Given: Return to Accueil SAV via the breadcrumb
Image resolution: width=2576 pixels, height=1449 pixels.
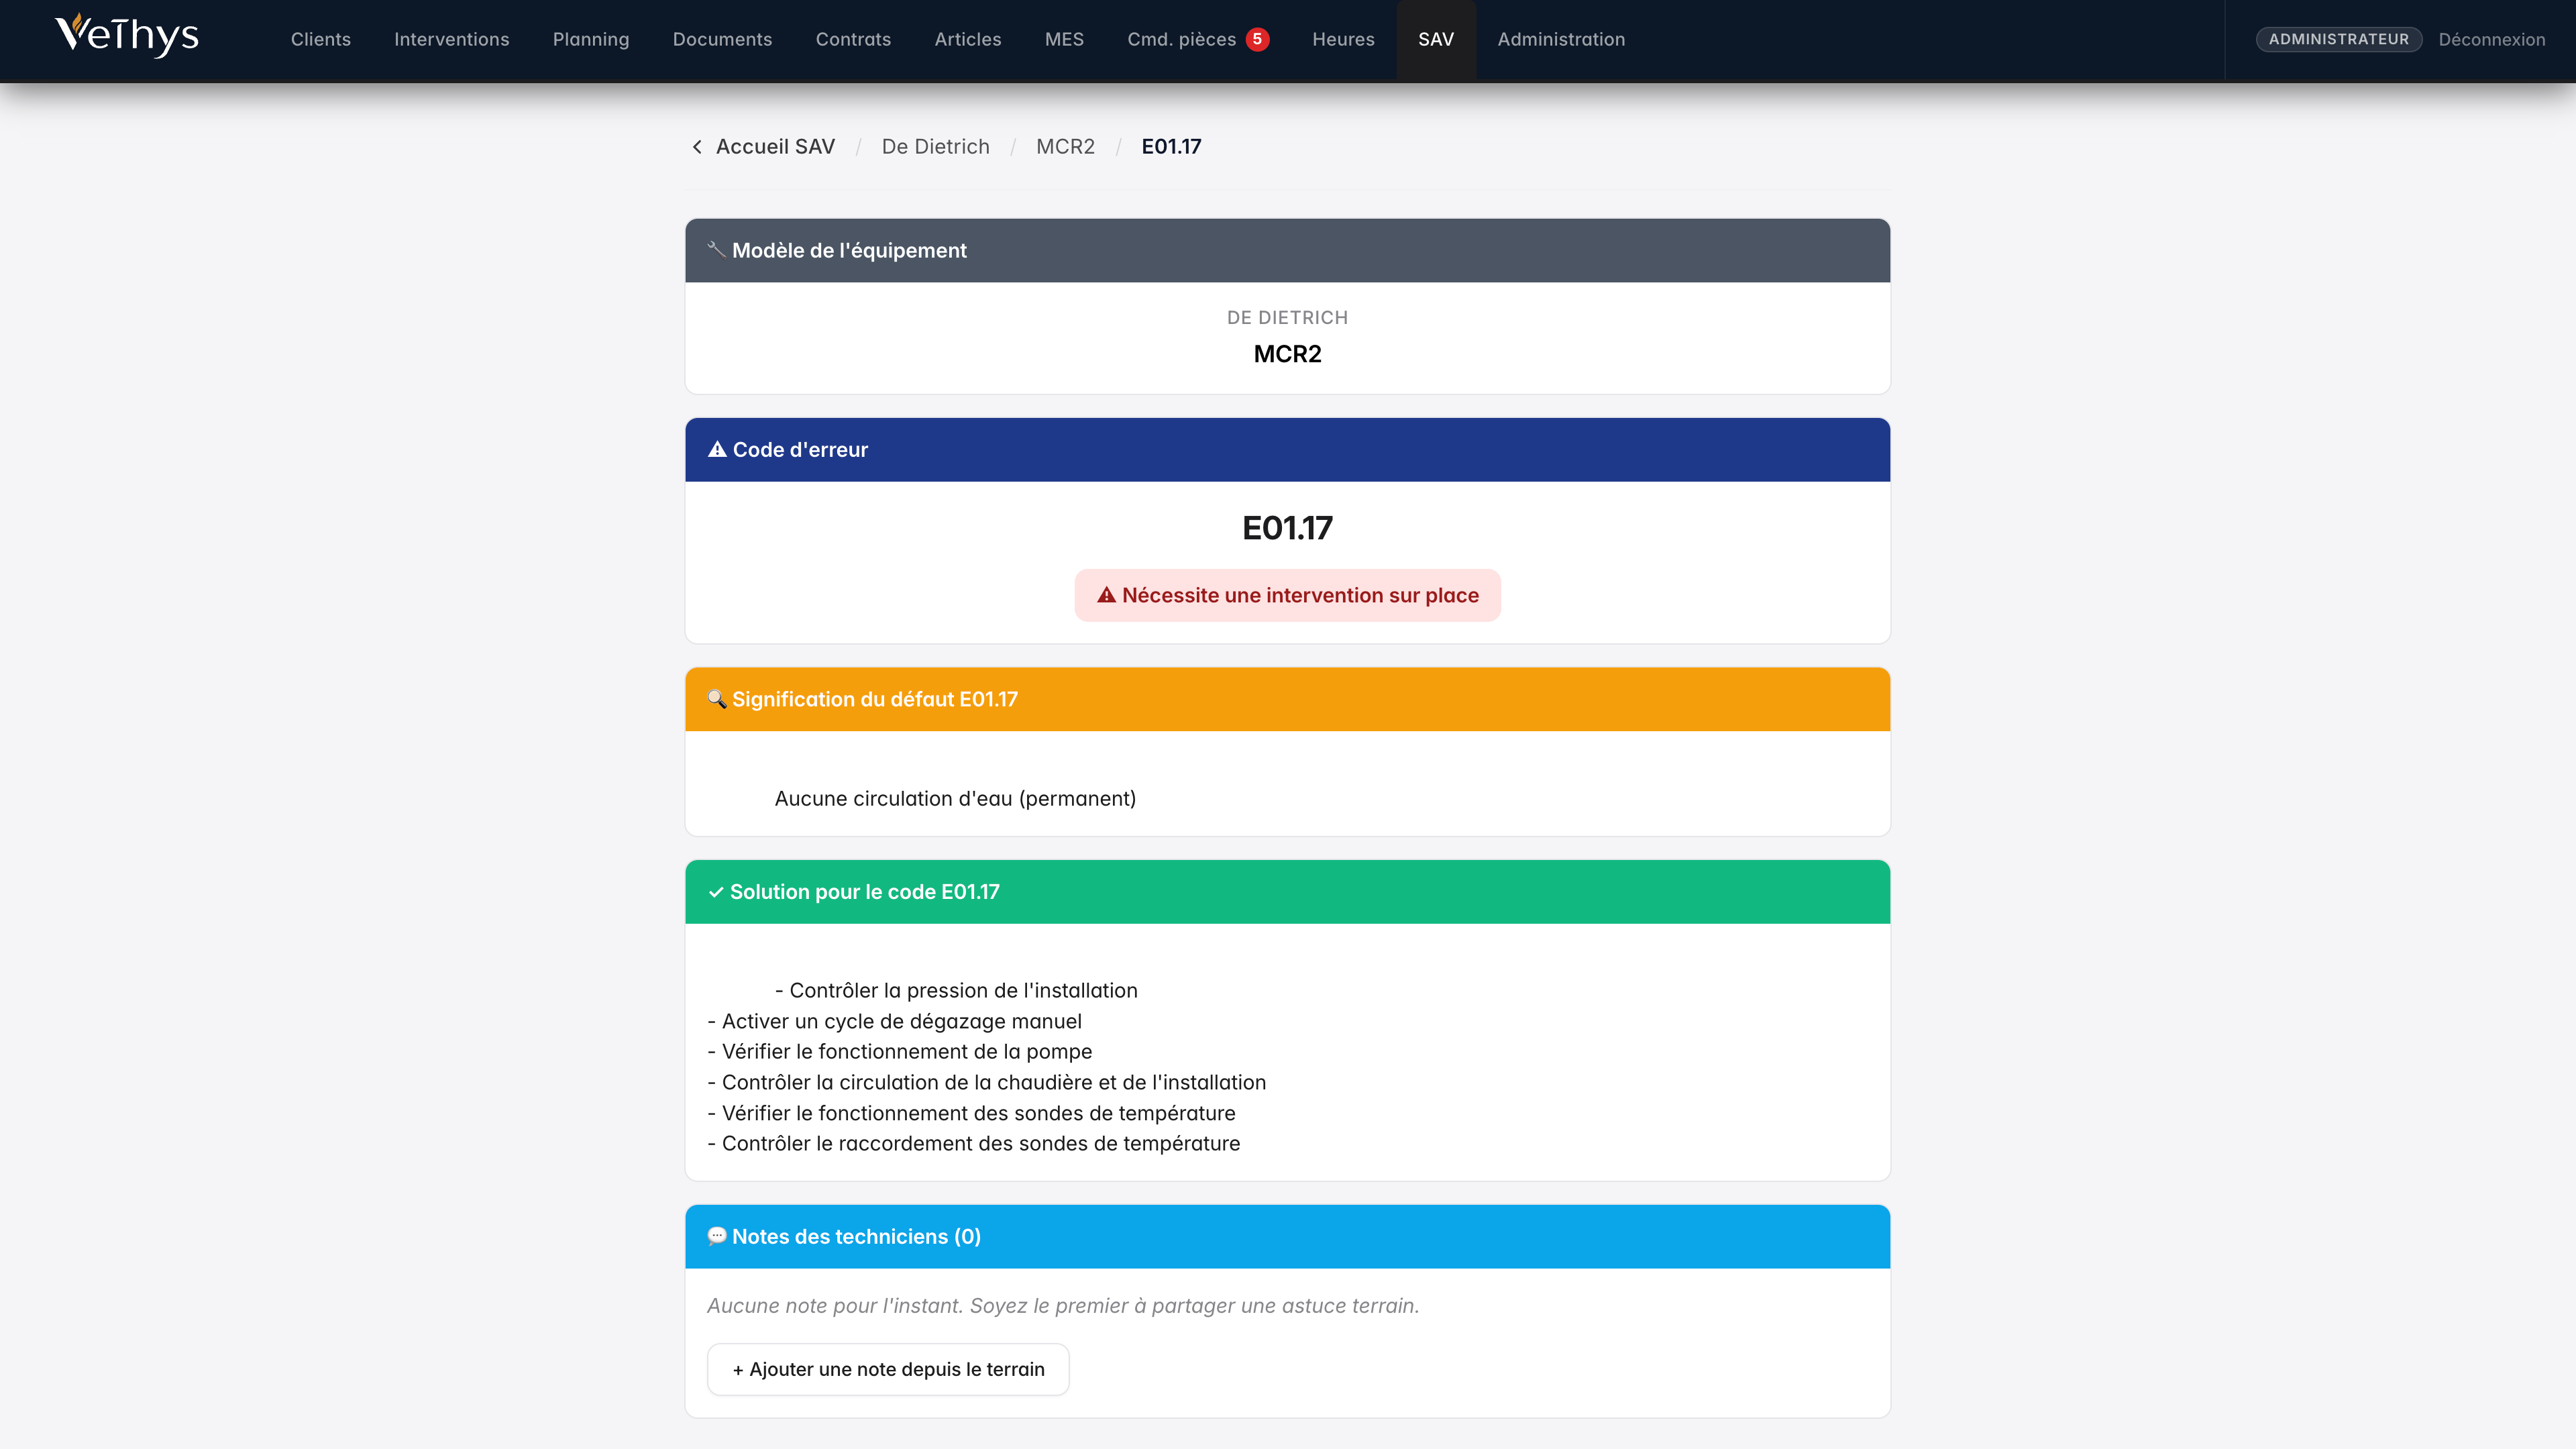Looking at the screenshot, I should click(775, 147).
